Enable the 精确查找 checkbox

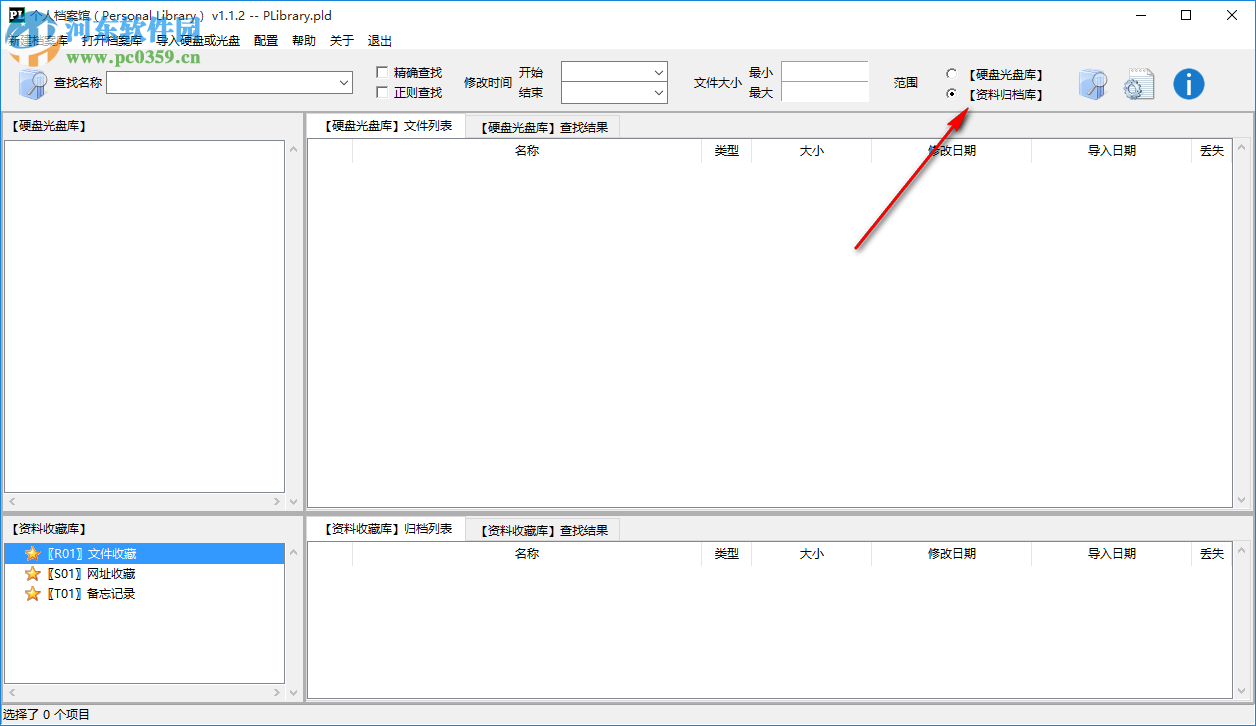coord(381,72)
